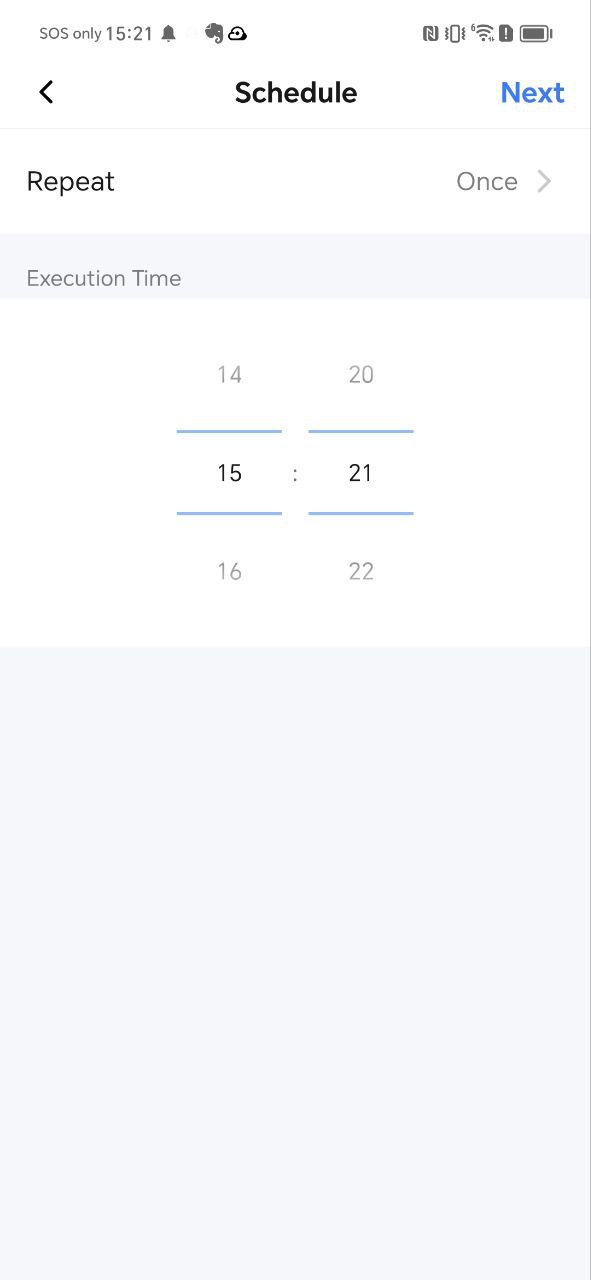Tap the selected hour 15
The height and width of the screenshot is (1280, 591).
coord(229,473)
